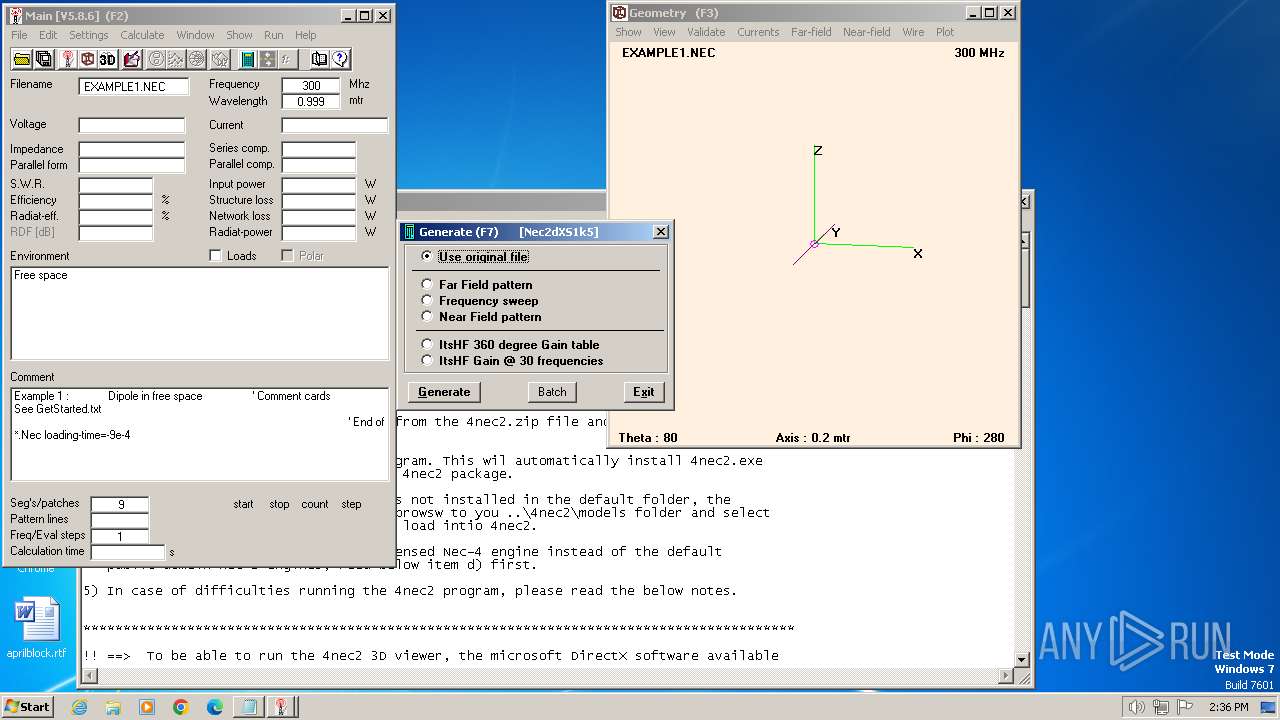This screenshot has width=1280, height=720.
Task: Click Notepad horizontal scrollbar right arrow
Action: [1007, 676]
